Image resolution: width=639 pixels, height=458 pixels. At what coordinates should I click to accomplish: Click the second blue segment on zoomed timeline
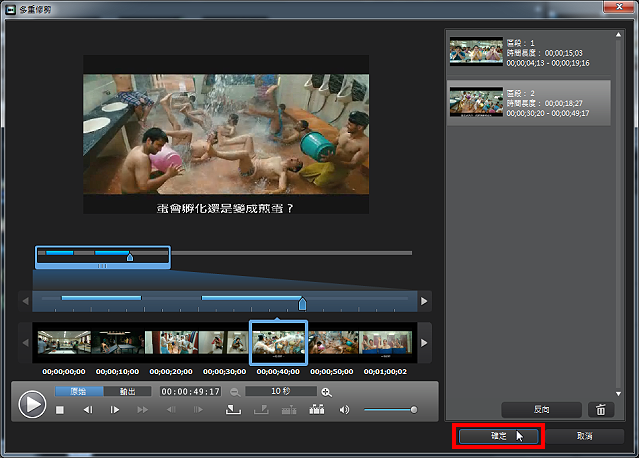(x=251, y=298)
